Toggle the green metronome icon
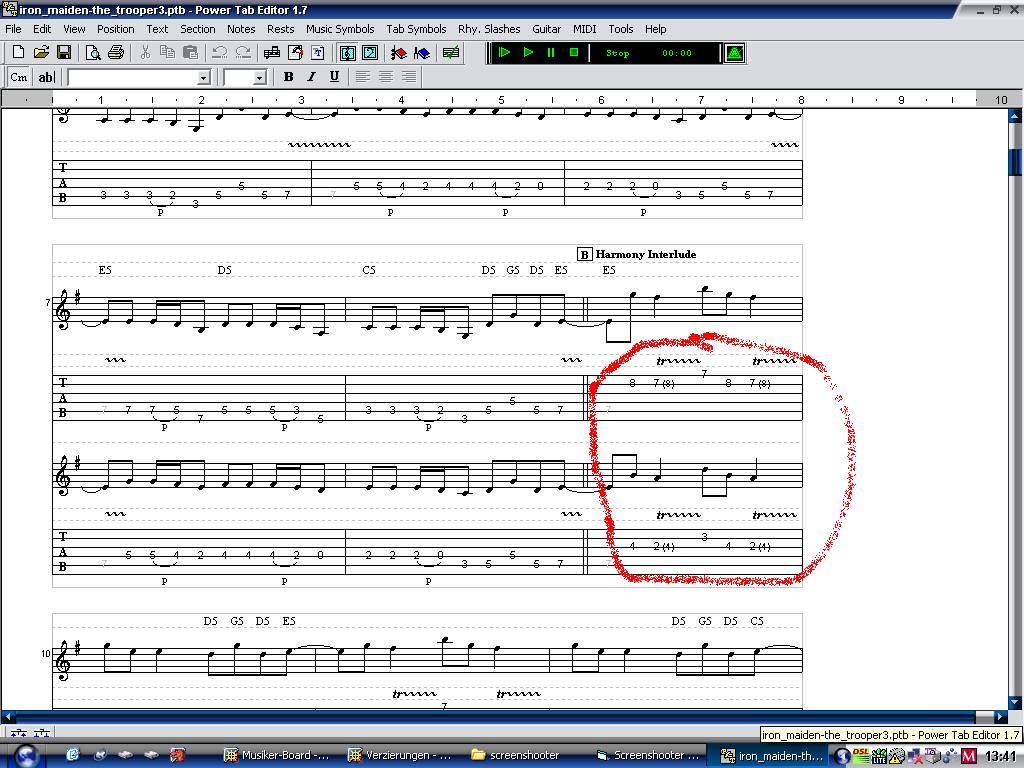The image size is (1024, 768). [735, 54]
